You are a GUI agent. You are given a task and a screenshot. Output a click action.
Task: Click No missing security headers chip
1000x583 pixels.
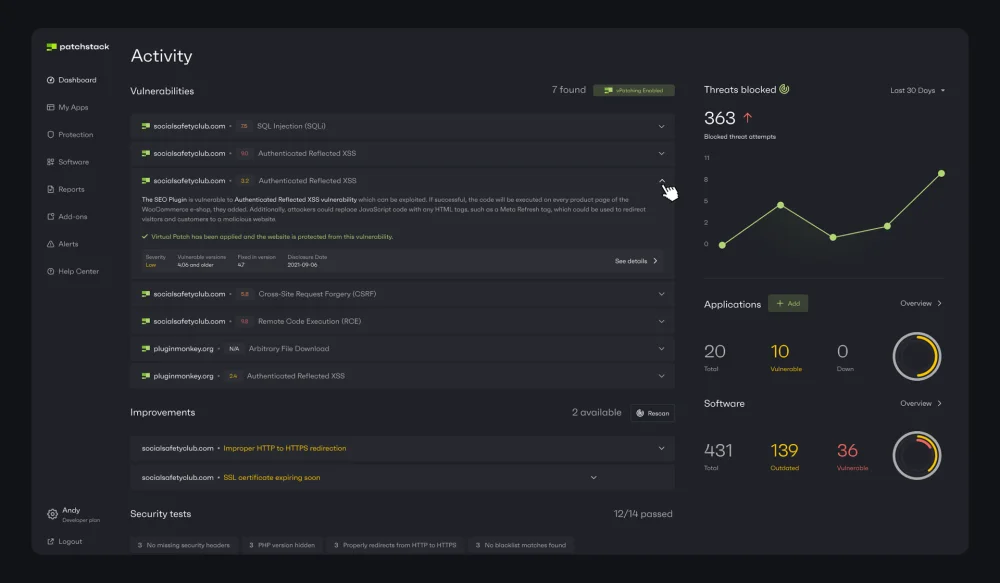(184, 545)
